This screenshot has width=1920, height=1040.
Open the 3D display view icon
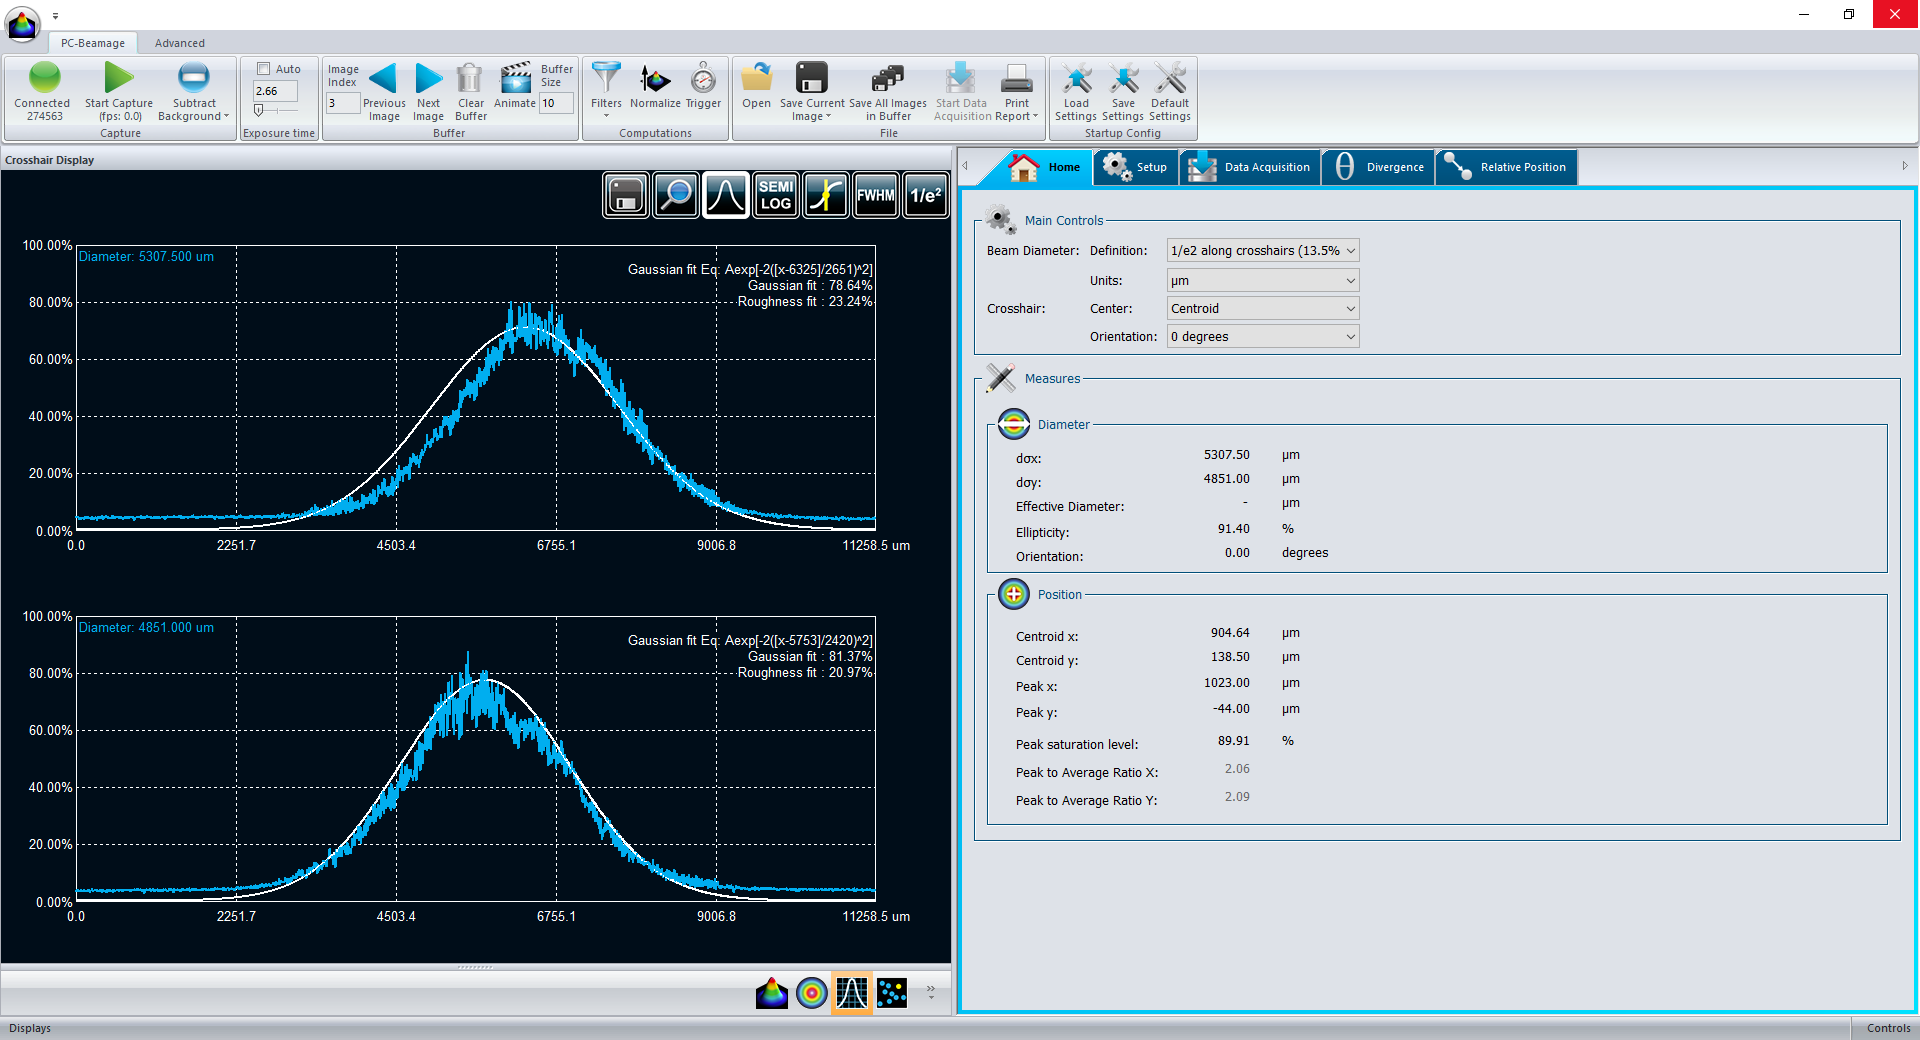tap(771, 993)
